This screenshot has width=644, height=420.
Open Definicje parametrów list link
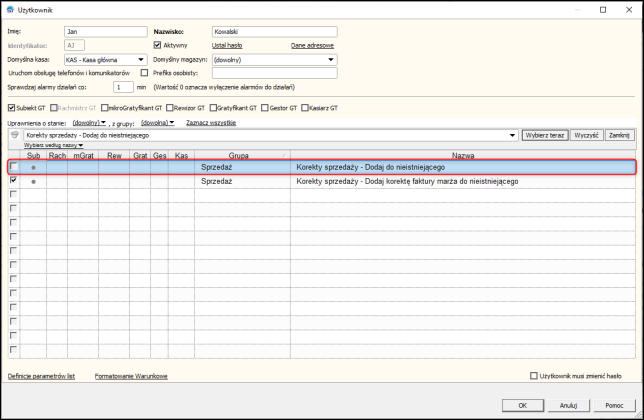tap(41, 376)
